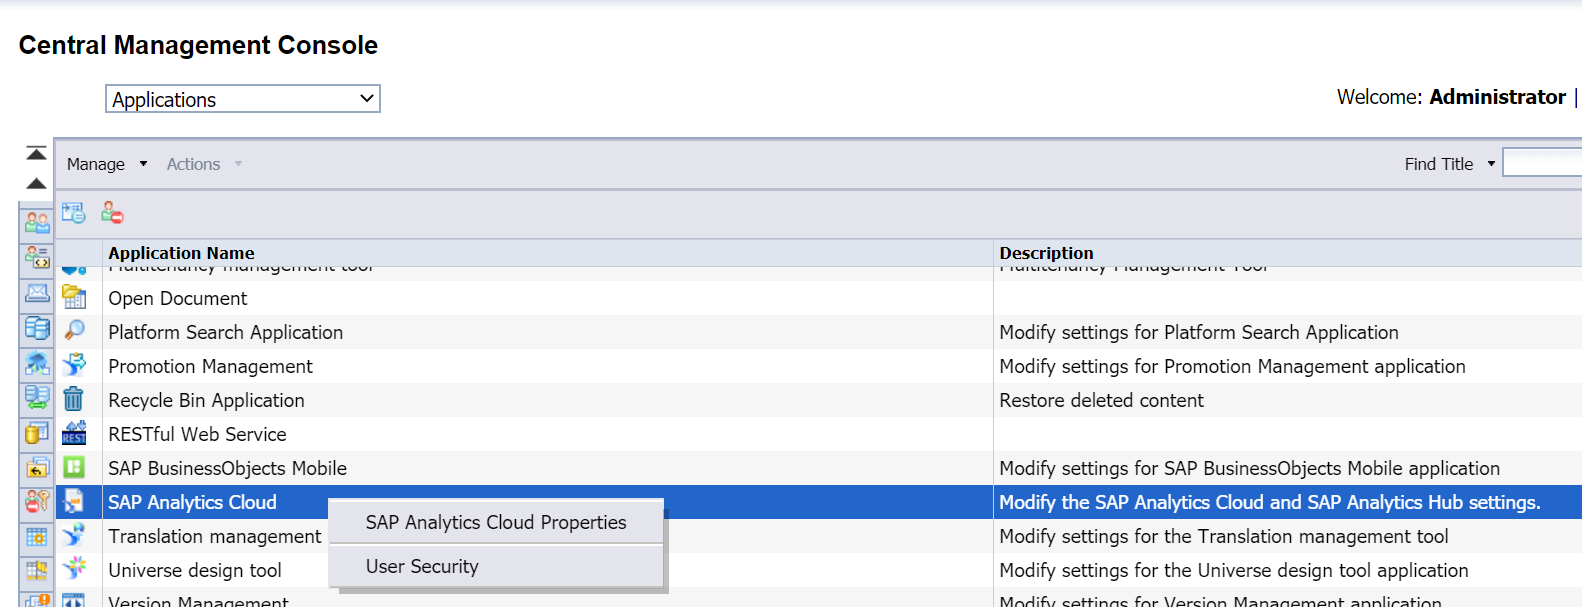Screen dimensions: 1582x607
Task: Click the scroll-to-top arrow with bar
Action: tap(36, 153)
